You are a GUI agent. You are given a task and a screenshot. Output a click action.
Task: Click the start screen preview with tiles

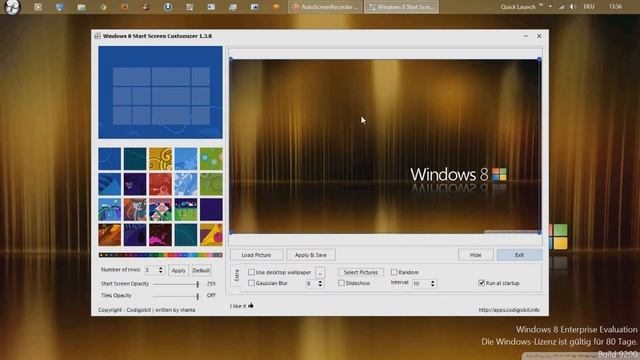tap(160, 92)
